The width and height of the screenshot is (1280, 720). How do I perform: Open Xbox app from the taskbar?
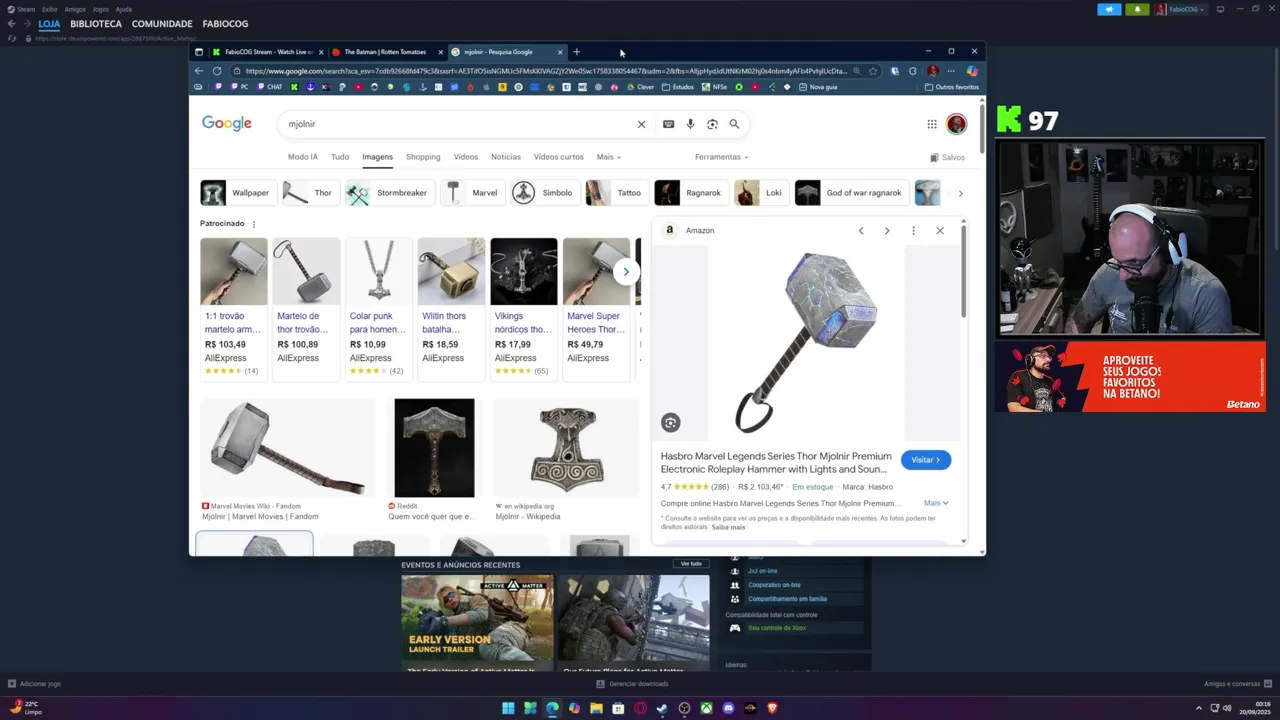(706, 708)
